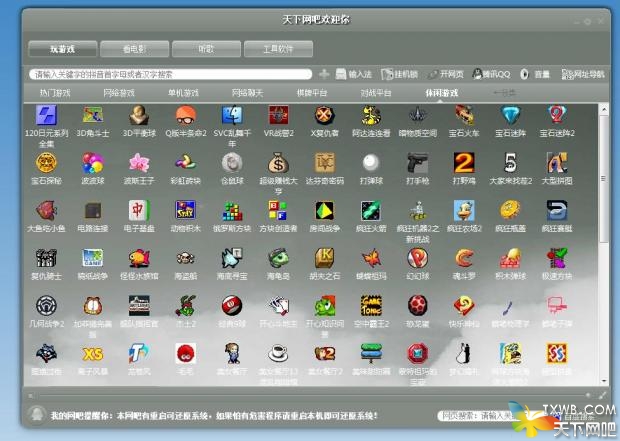Open the 音量 volume control
Image resolution: width=620 pixels, height=441 pixels.
(535, 74)
